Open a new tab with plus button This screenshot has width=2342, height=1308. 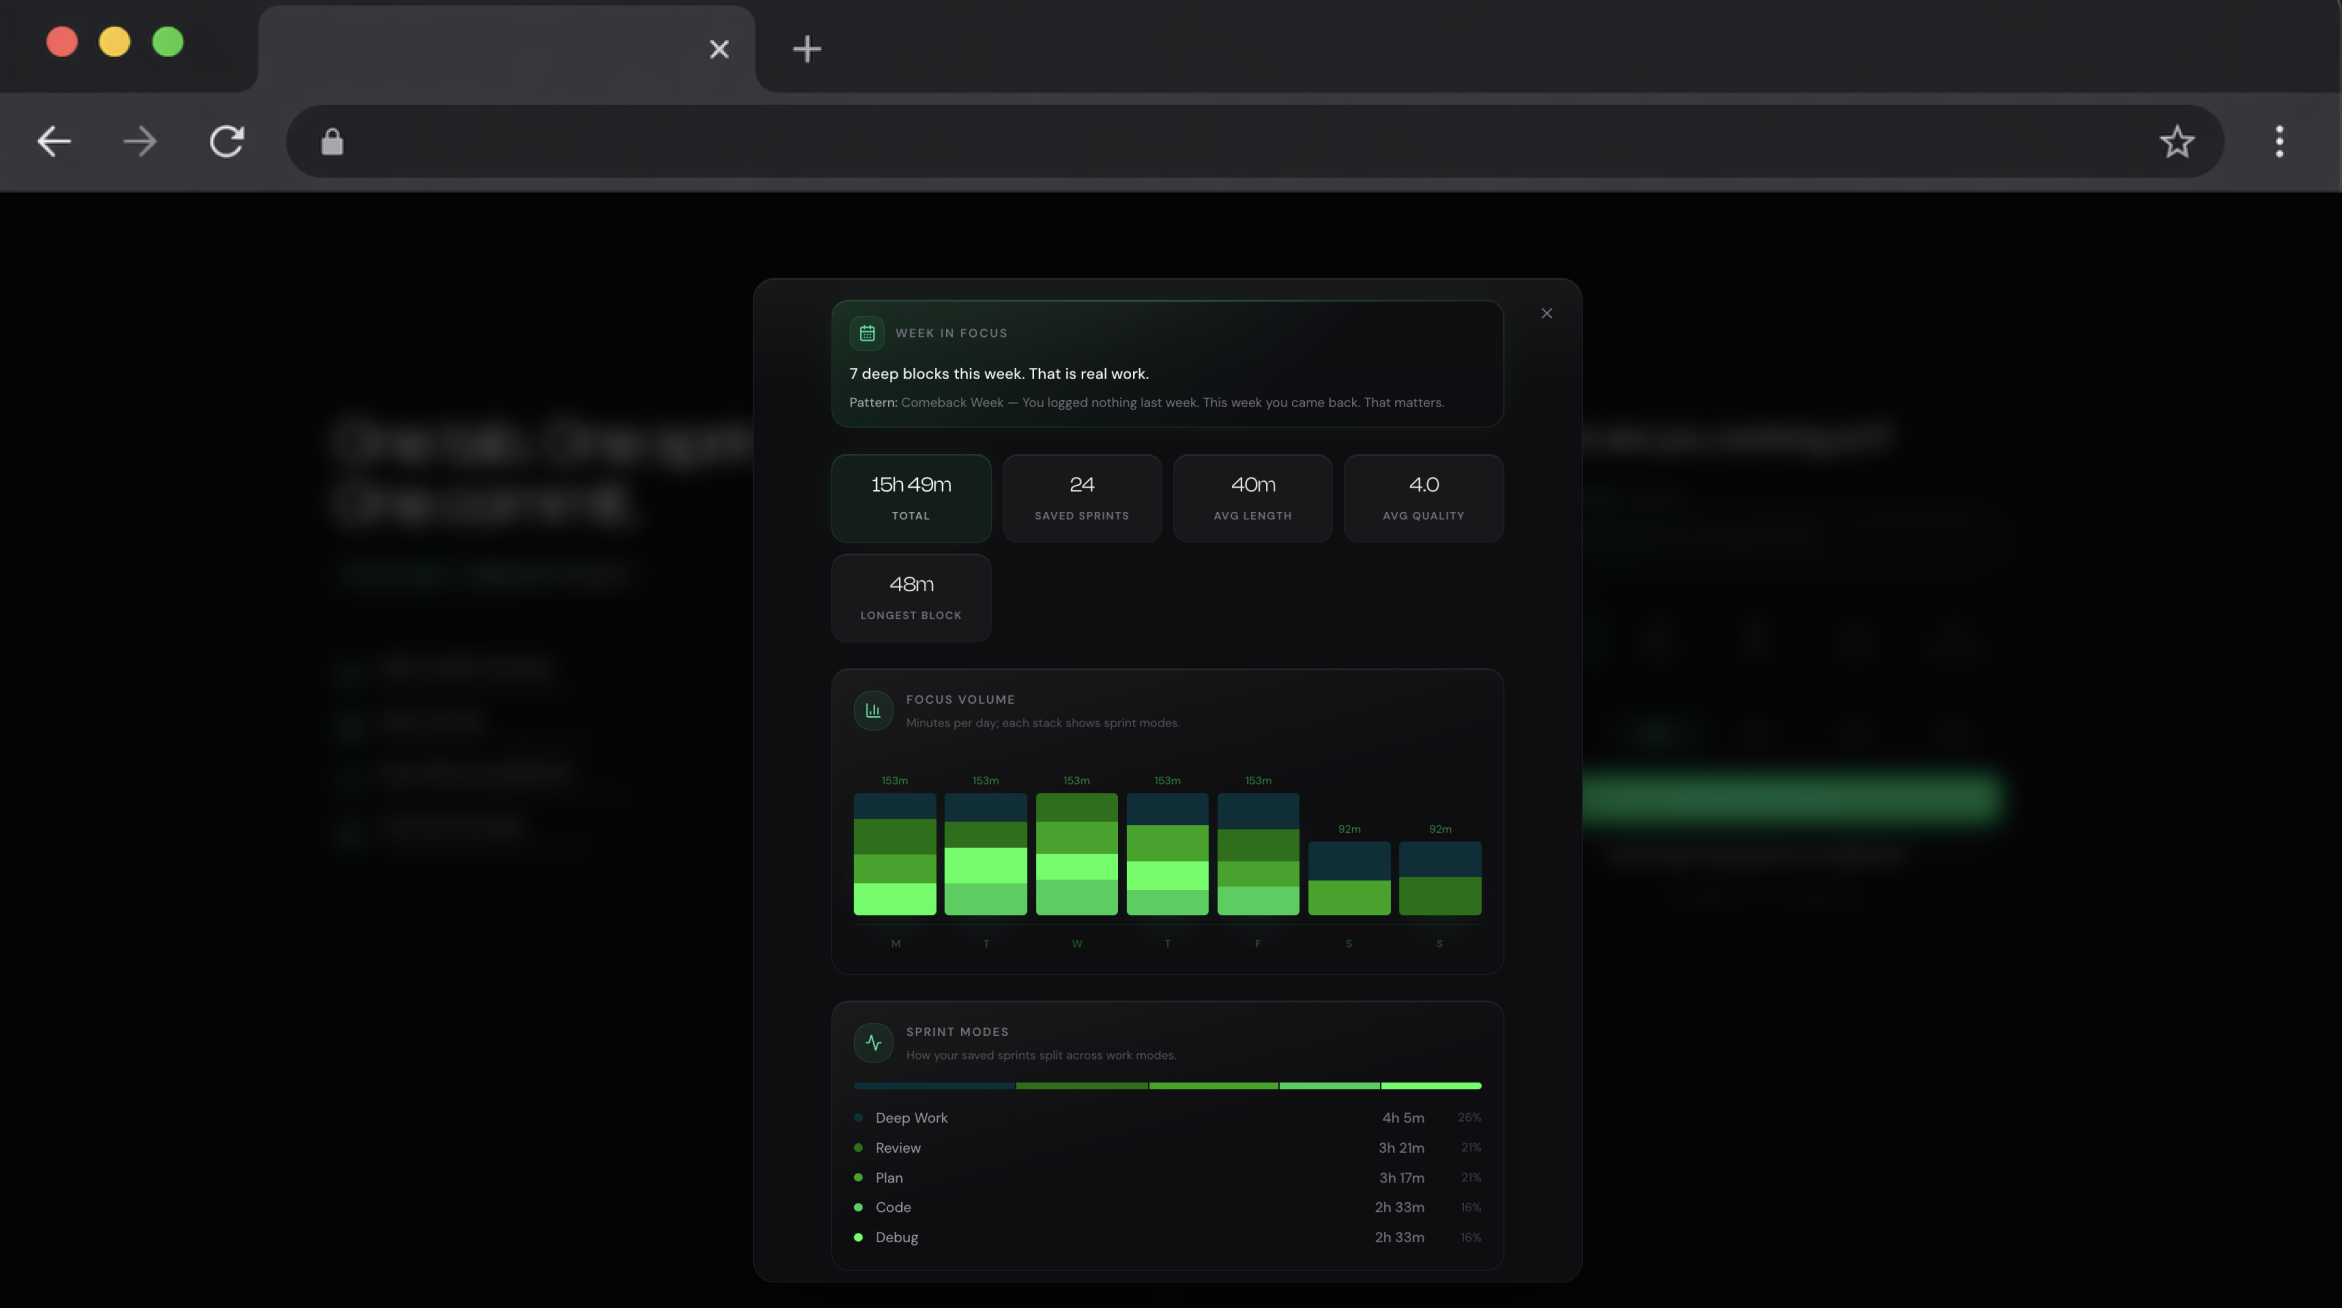point(806,49)
